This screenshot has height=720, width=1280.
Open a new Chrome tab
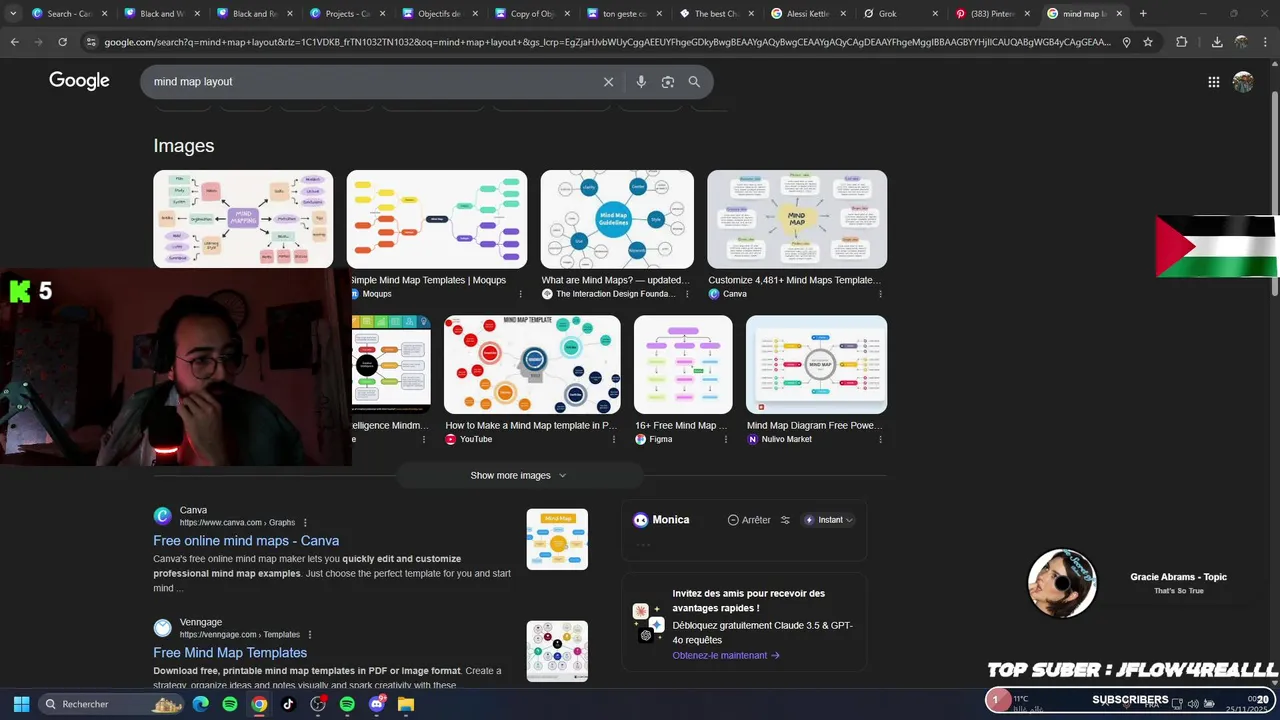click(x=1143, y=14)
